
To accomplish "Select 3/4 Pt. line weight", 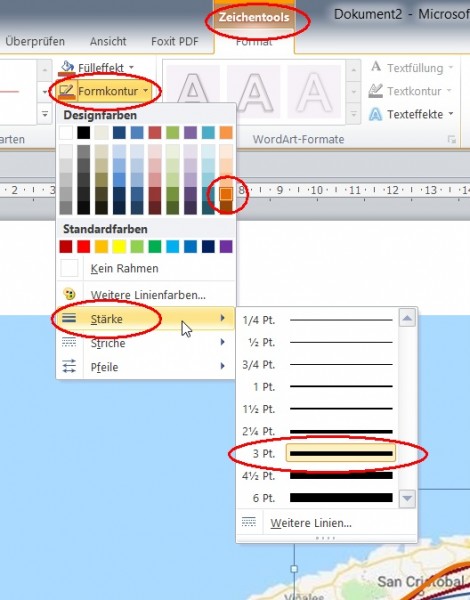I will [x=318, y=364].
